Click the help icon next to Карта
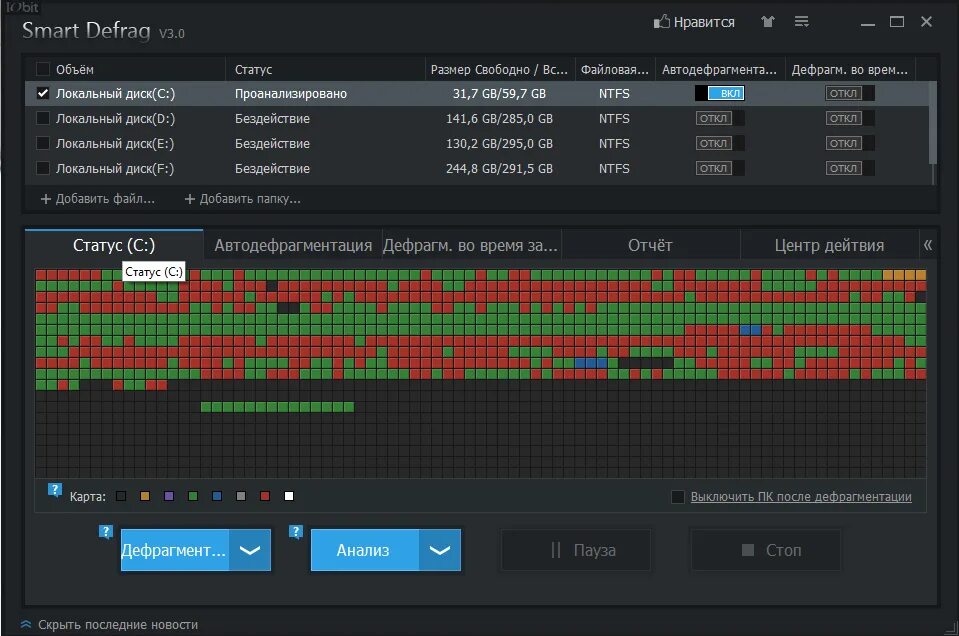The height and width of the screenshot is (636, 959). 54,490
